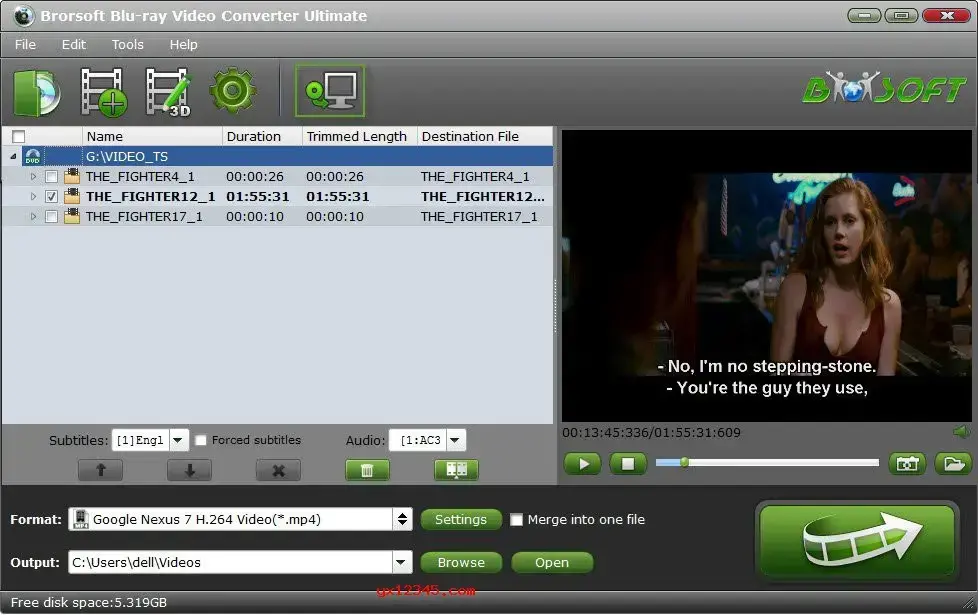Remove the item with the X button
This screenshot has width=978, height=615.
278,470
